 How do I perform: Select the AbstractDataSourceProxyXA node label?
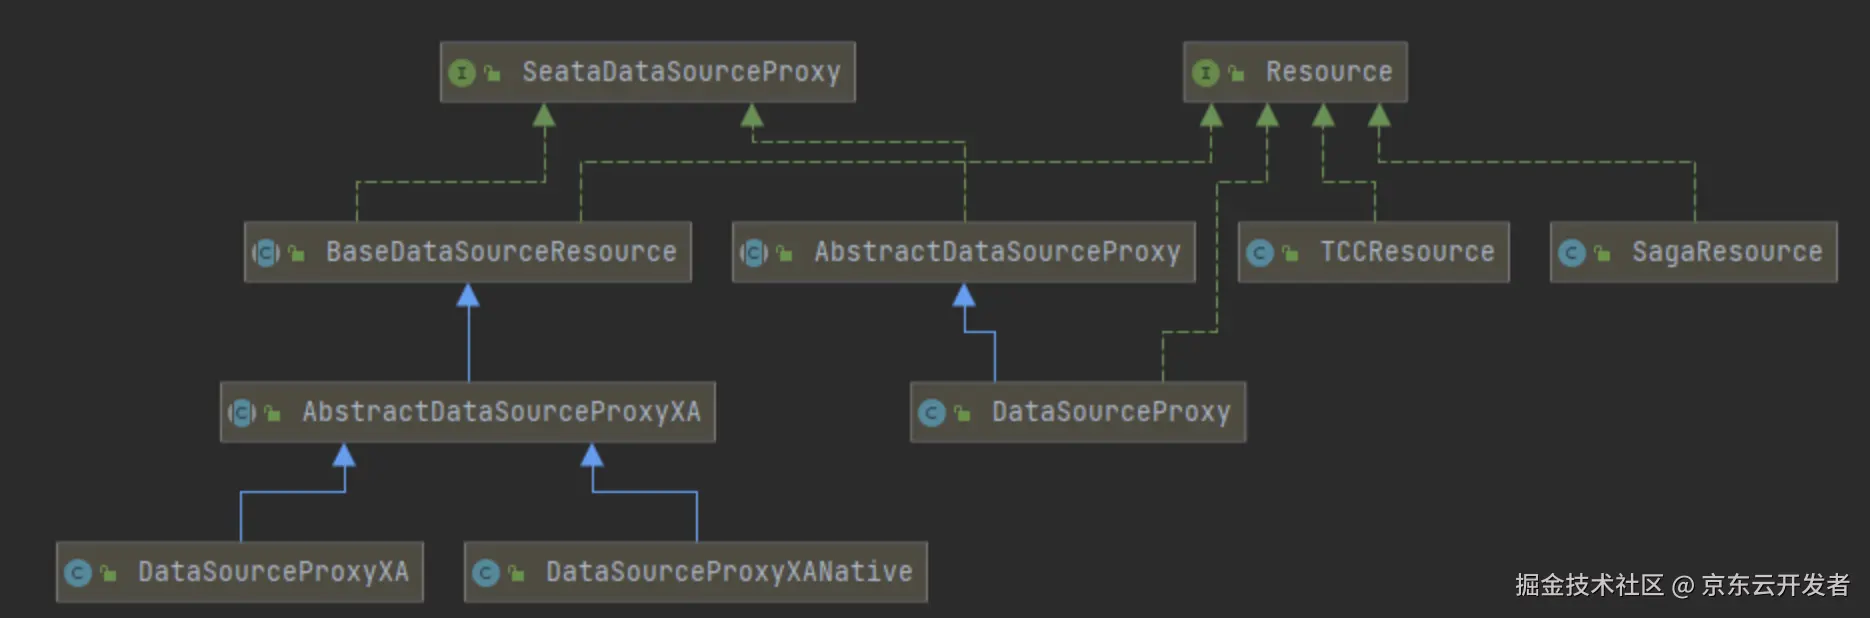pyautogui.click(x=501, y=412)
